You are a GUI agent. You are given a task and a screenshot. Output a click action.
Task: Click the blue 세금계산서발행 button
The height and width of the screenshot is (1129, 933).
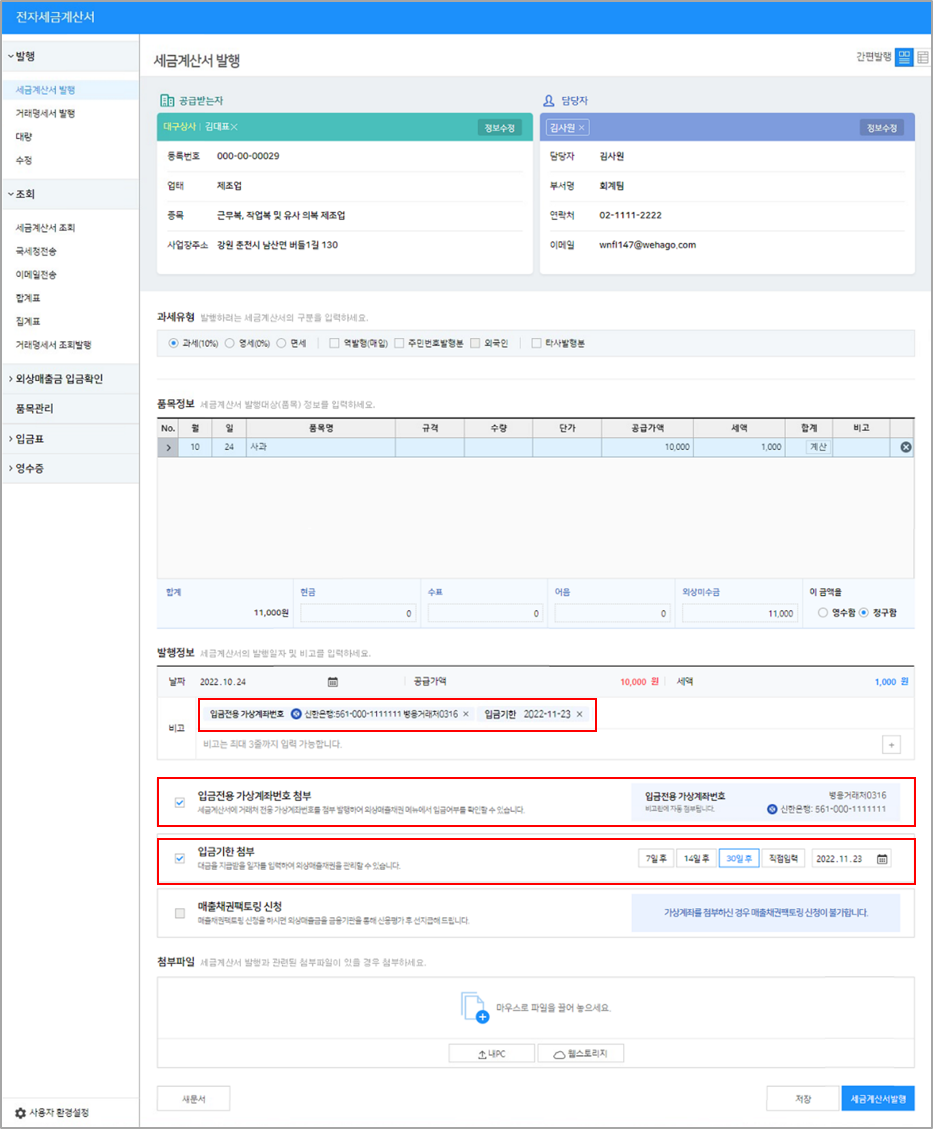pos(877,1098)
